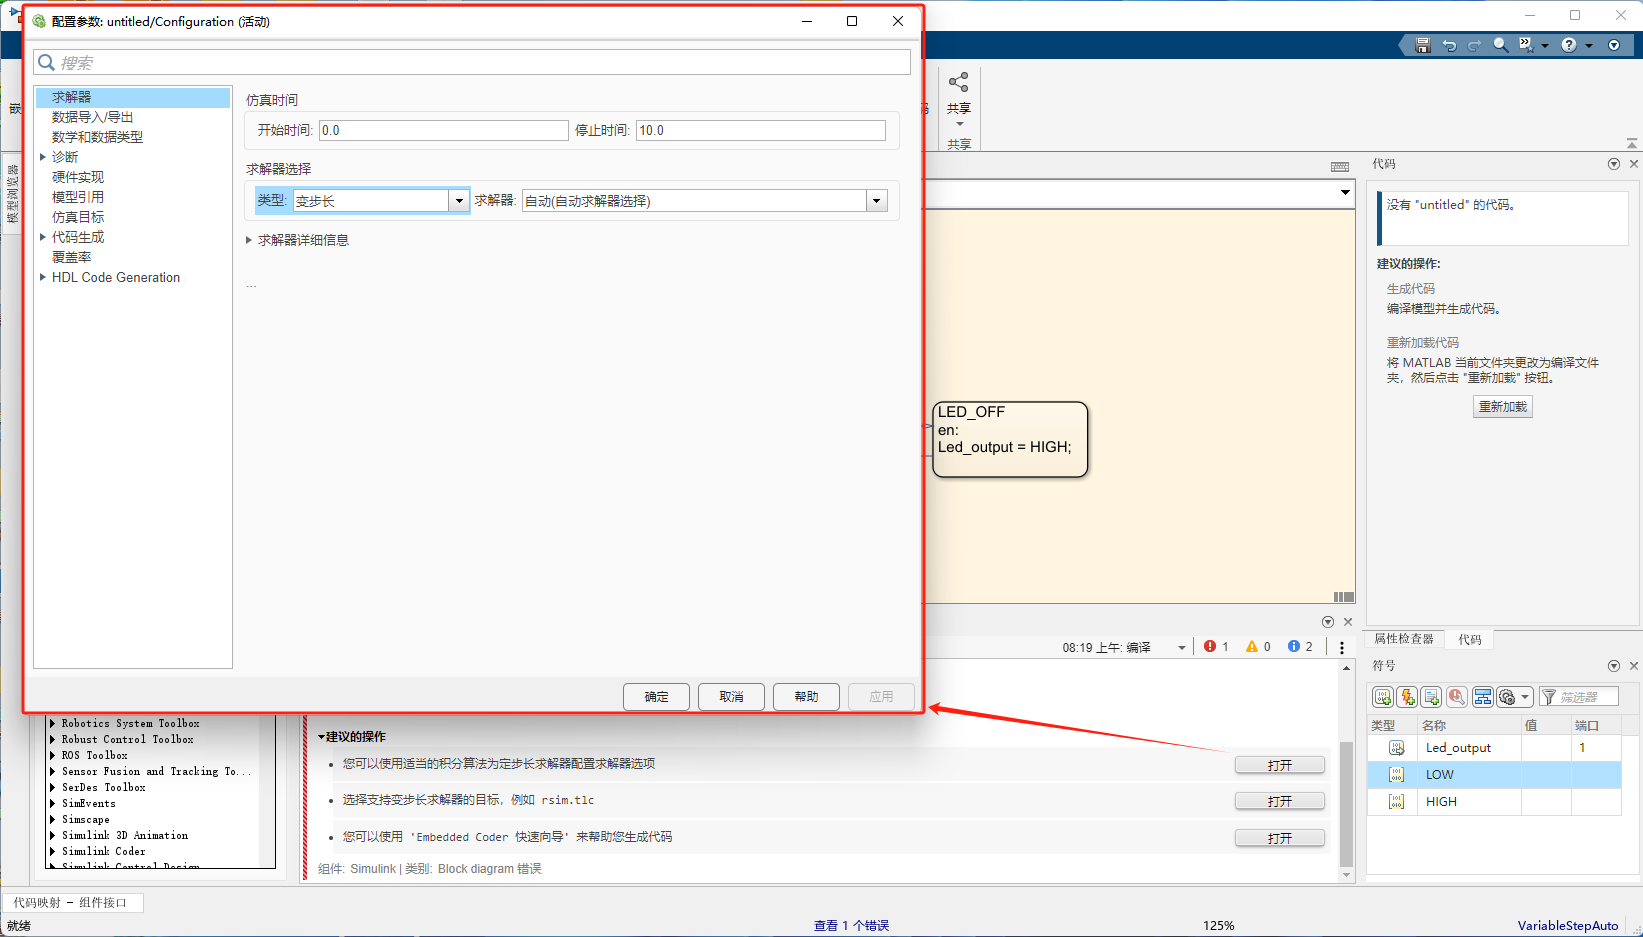
Task: Click the LED_OFF state box in the chart
Action: 1010,439
